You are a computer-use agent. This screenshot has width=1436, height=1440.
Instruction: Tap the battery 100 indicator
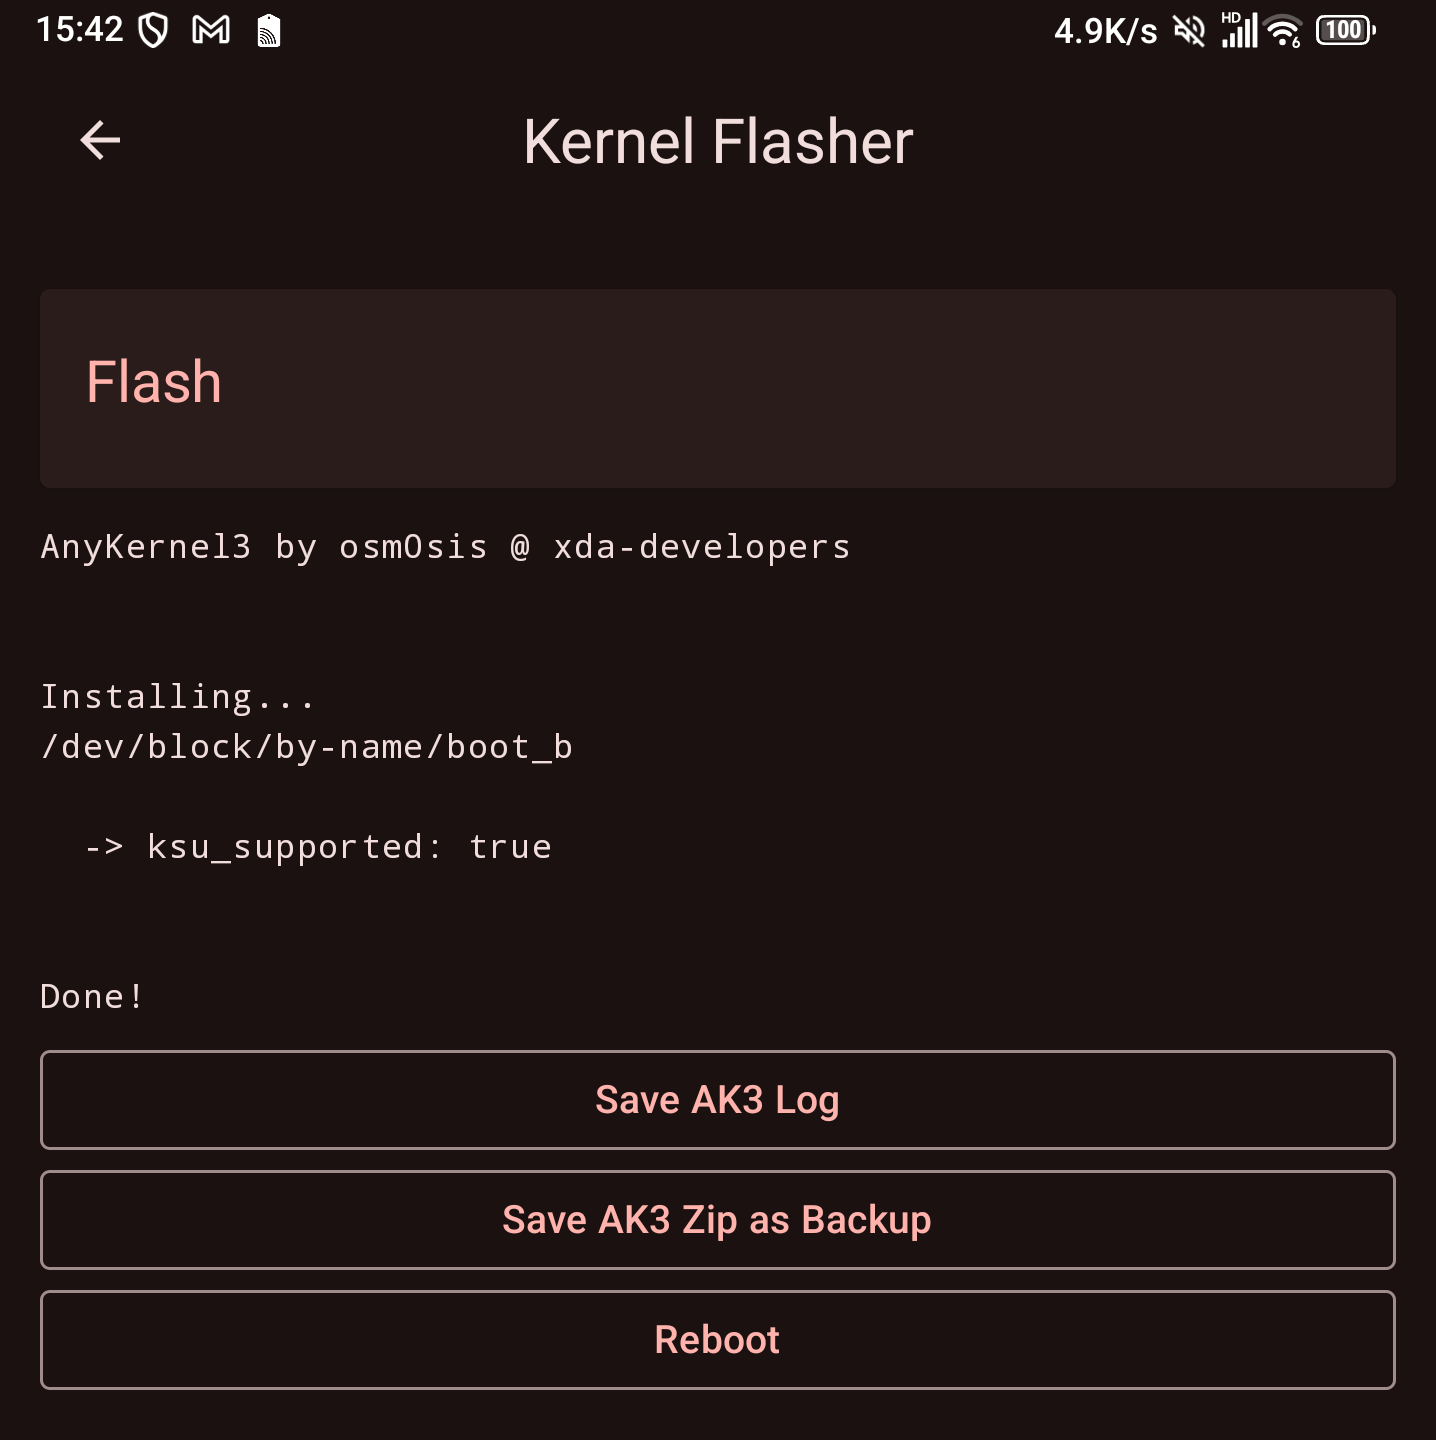[x=1345, y=31]
